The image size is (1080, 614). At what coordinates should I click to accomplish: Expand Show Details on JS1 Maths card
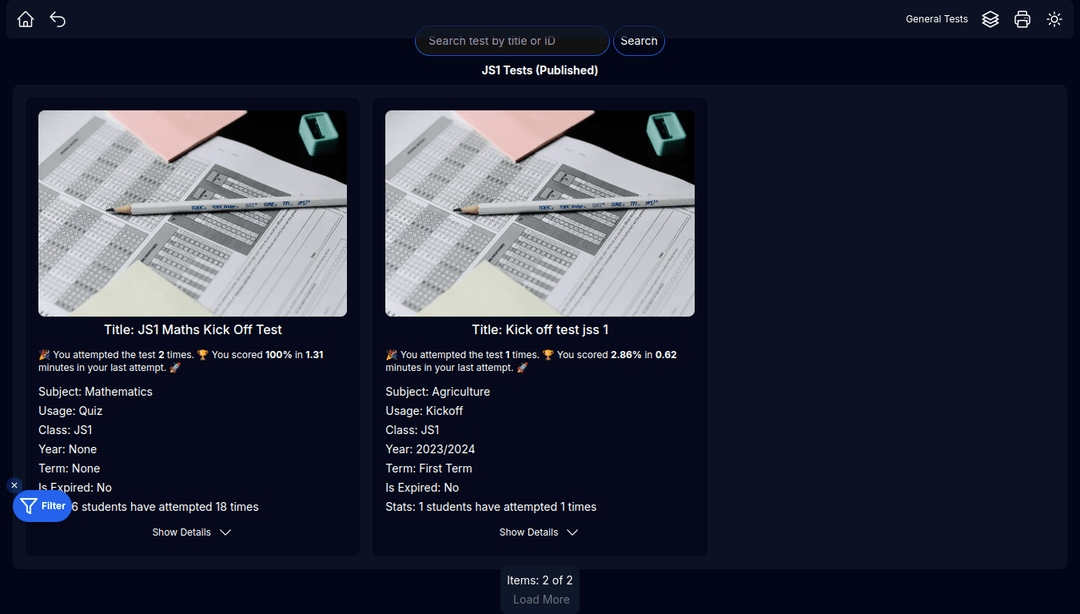click(x=192, y=532)
